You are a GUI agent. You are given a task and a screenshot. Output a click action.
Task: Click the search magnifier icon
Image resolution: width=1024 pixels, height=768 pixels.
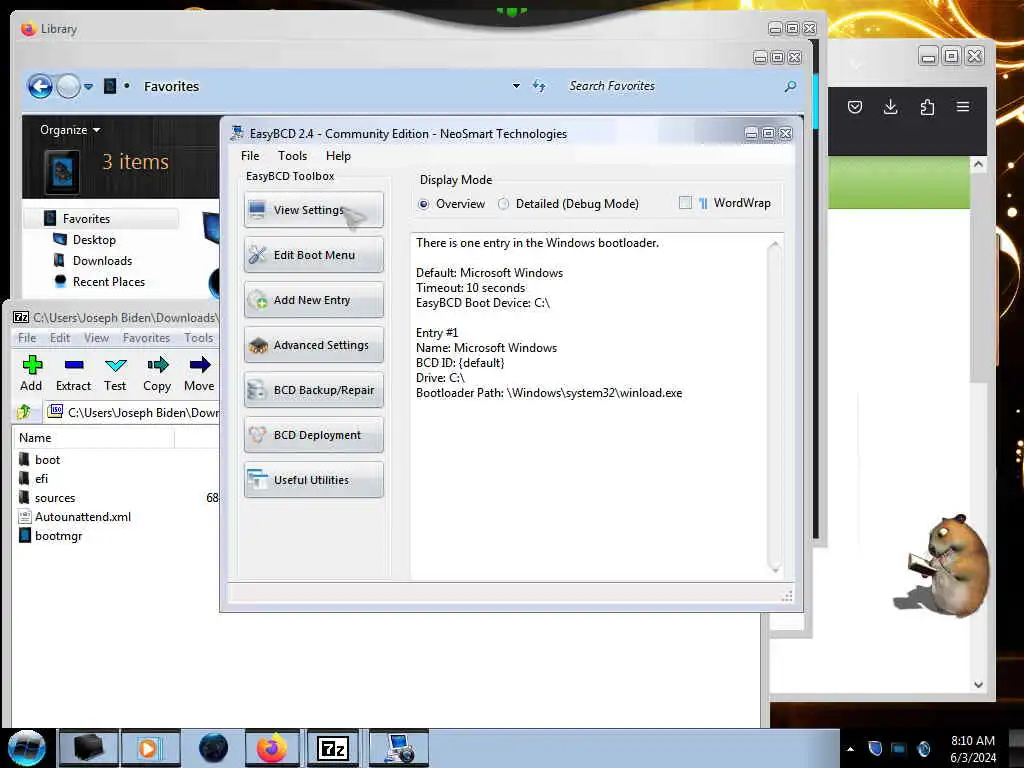click(790, 86)
